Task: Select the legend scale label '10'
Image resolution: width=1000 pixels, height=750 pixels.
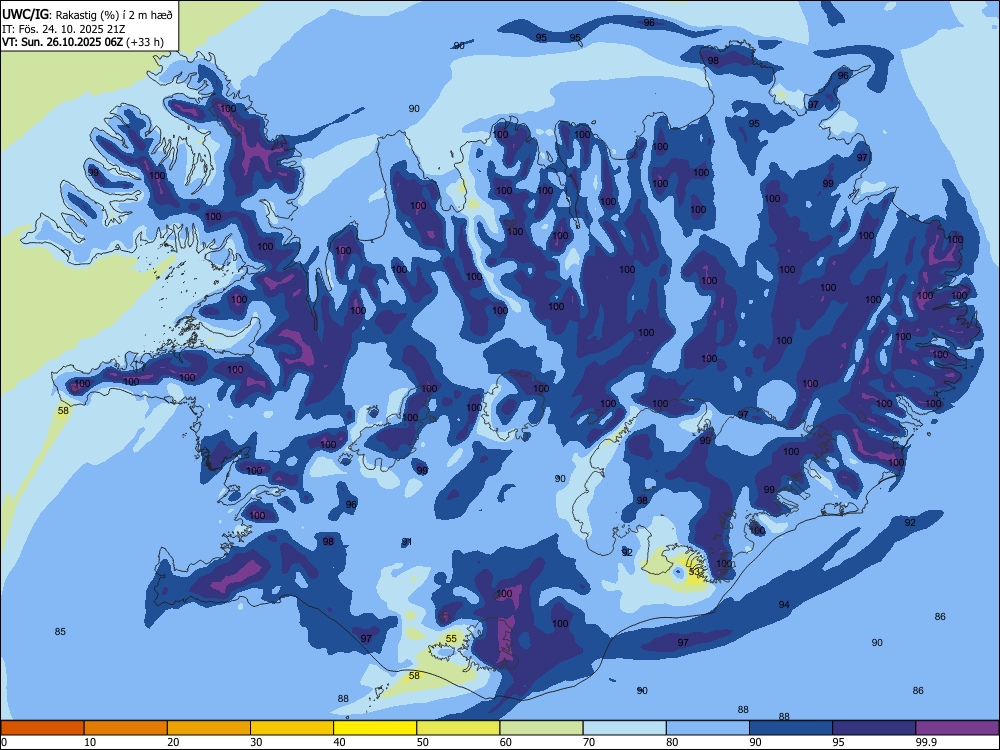Action: (x=90, y=742)
